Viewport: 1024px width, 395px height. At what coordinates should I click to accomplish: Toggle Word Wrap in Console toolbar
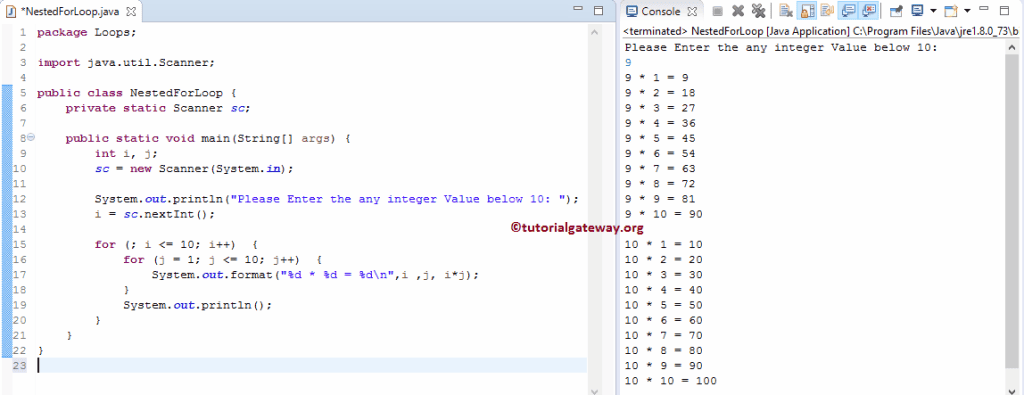tap(827, 10)
